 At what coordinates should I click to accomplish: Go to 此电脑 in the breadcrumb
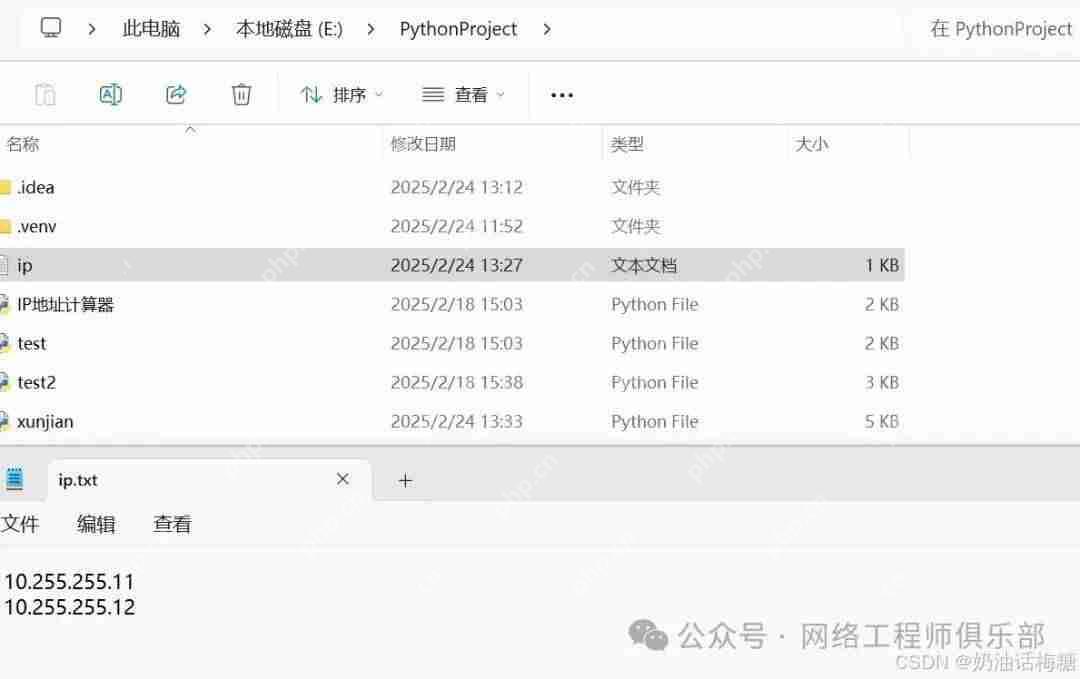[x=151, y=29]
